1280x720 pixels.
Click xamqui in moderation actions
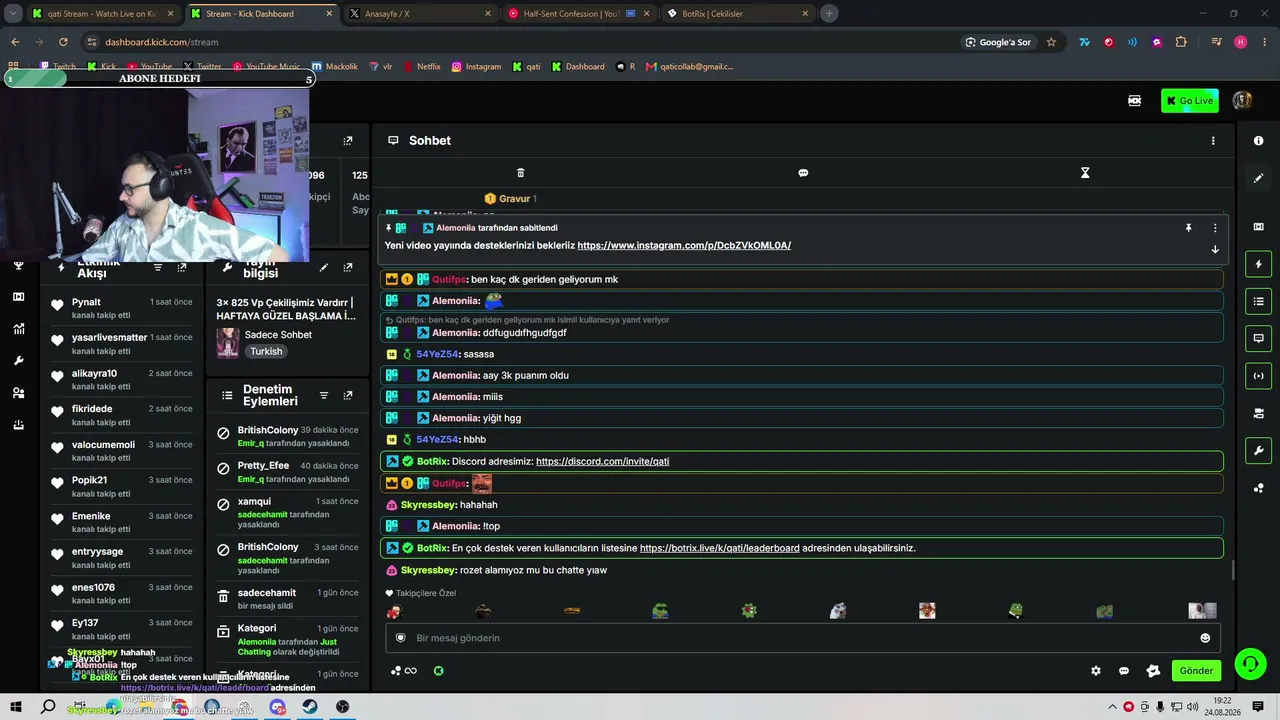254,502
